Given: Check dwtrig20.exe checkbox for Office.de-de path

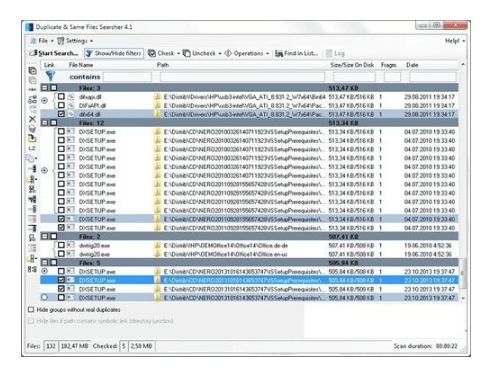Looking at the screenshot, I should pyautogui.click(x=61, y=245).
